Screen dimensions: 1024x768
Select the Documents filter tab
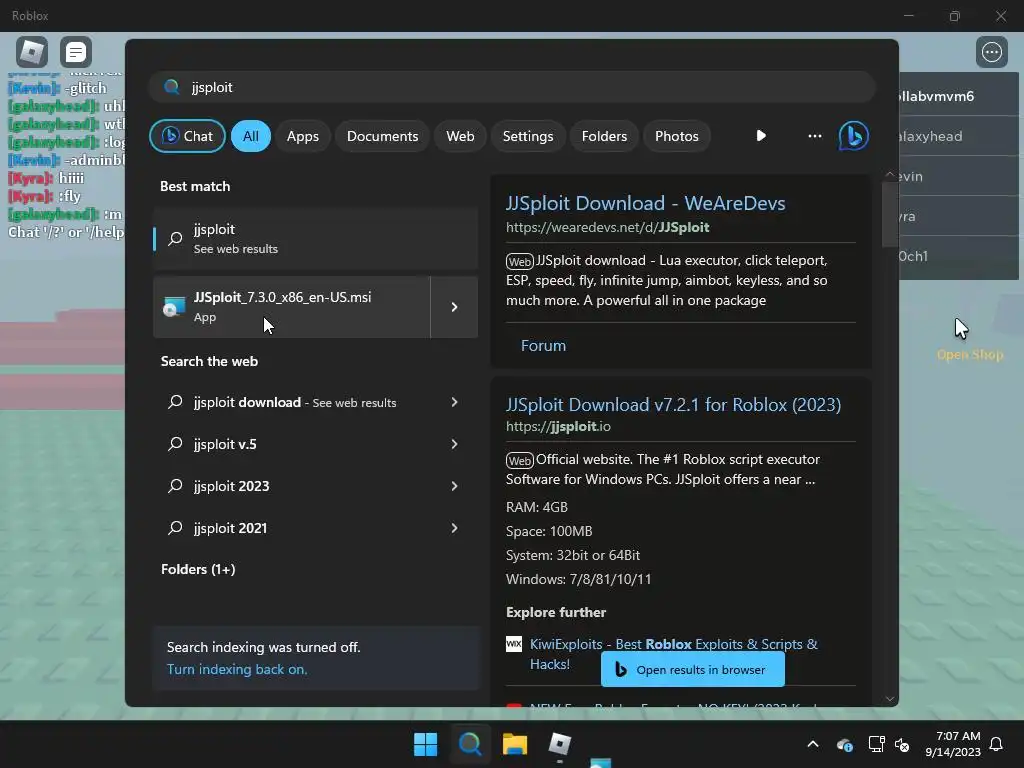[383, 136]
